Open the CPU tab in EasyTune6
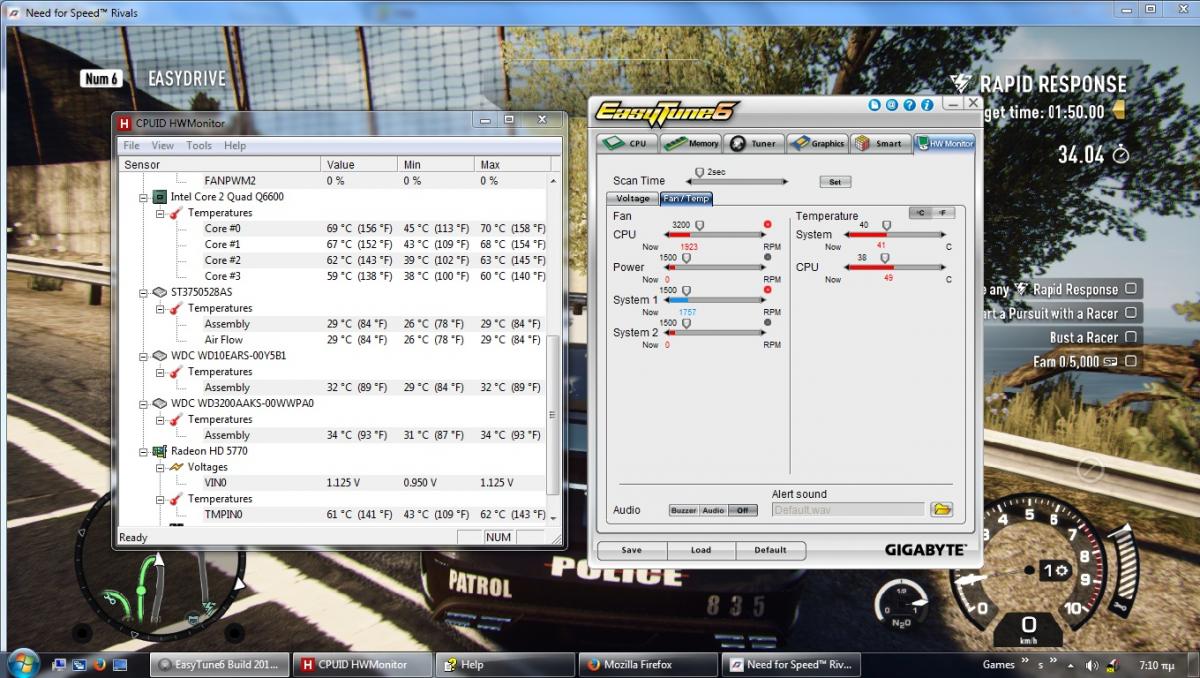The width and height of the screenshot is (1200, 678). click(x=626, y=143)
